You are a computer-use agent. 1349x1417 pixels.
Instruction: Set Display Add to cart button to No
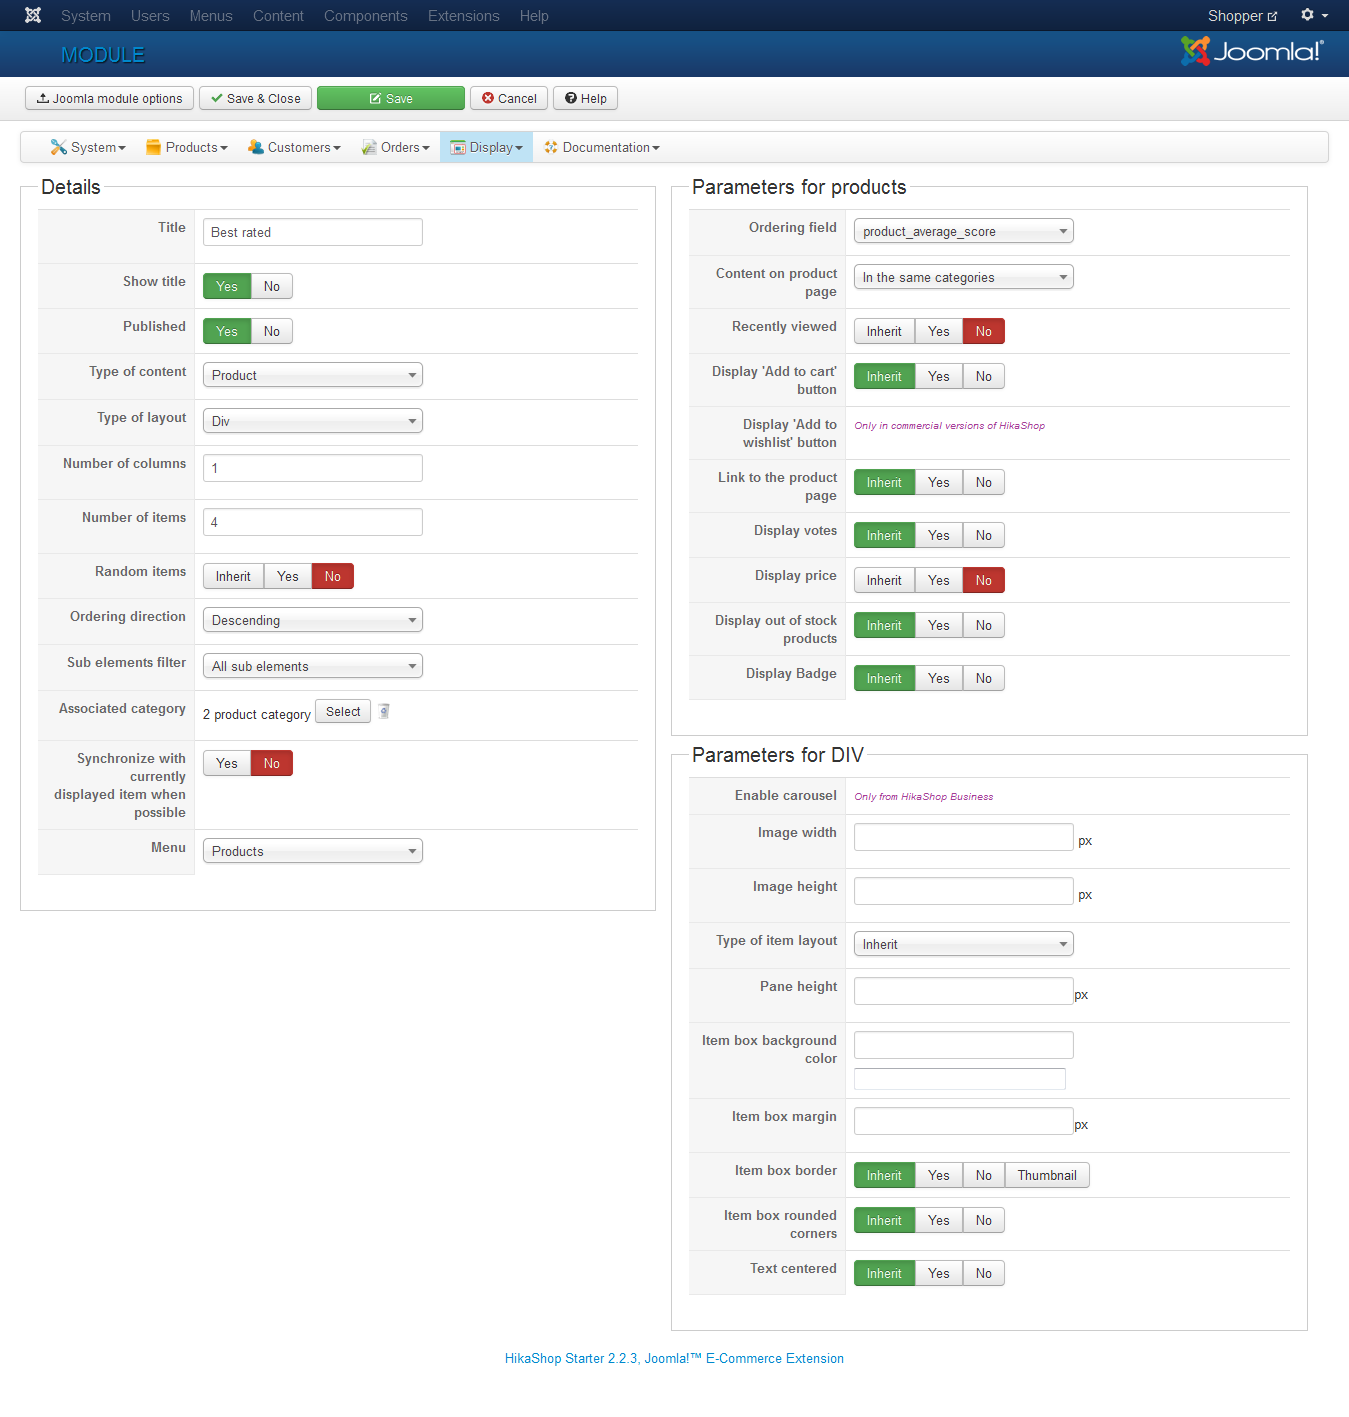point(984,376)
